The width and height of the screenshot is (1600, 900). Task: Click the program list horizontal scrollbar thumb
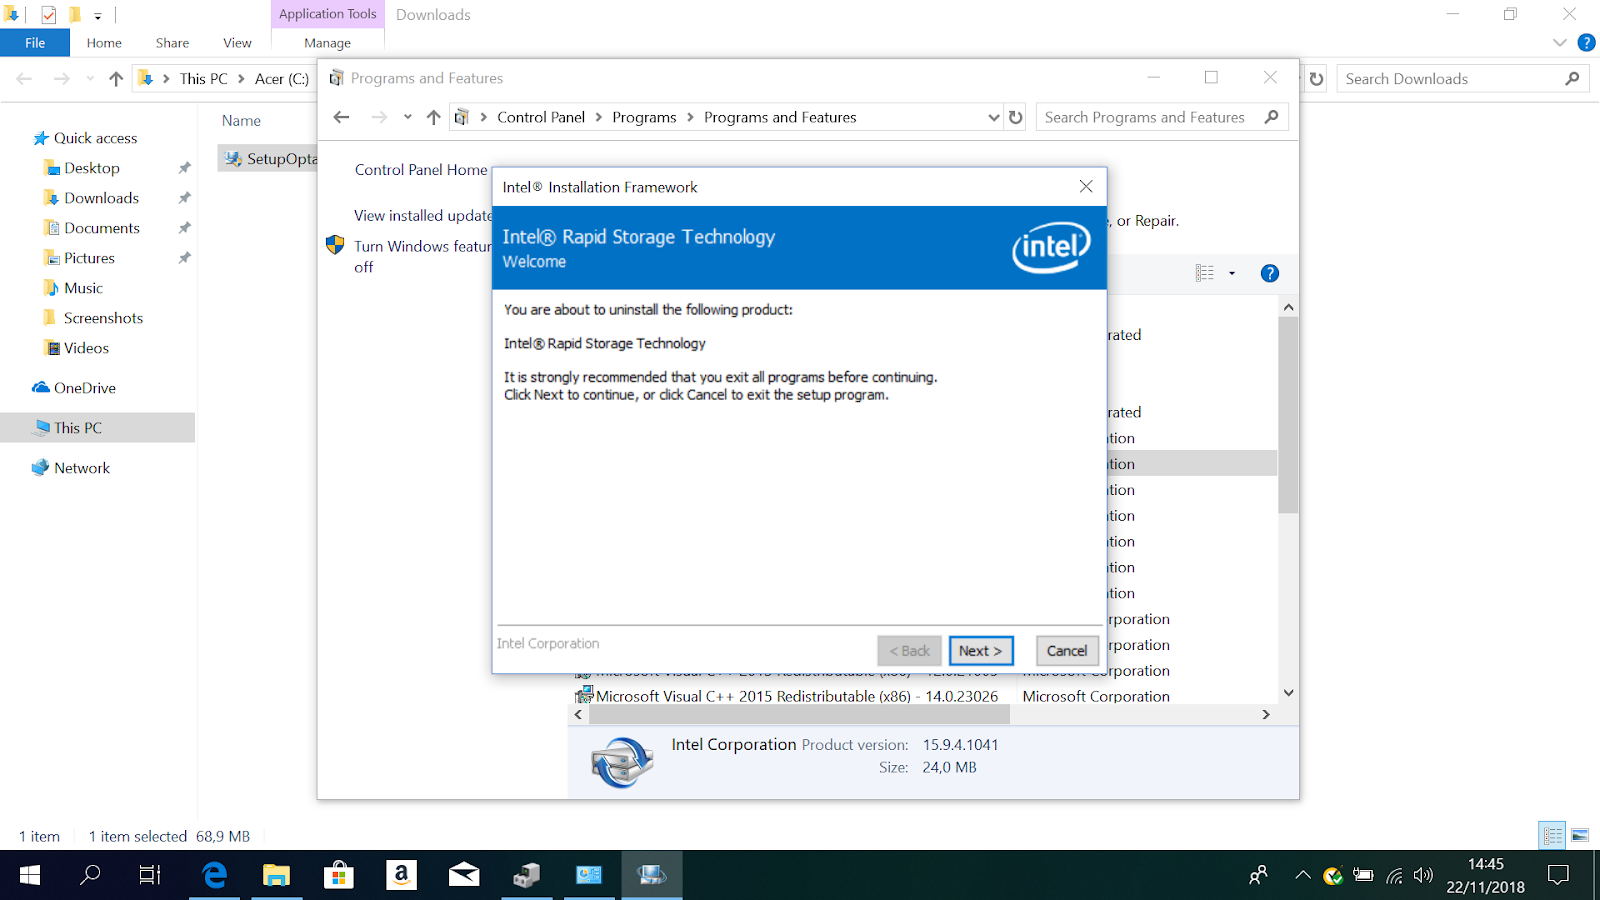pyautogui.click(x=799, y=715)
